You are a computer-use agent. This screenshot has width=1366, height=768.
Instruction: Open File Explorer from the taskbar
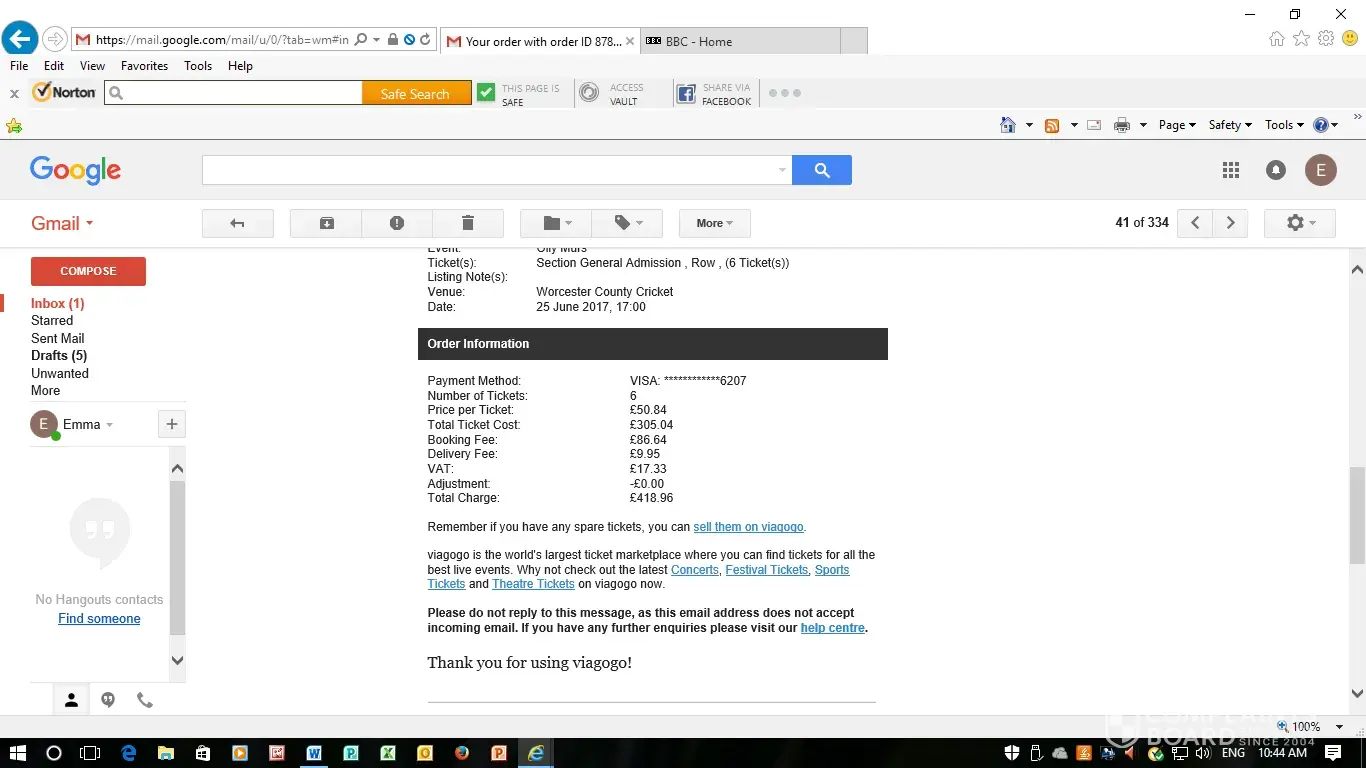[x=166, y=753]
